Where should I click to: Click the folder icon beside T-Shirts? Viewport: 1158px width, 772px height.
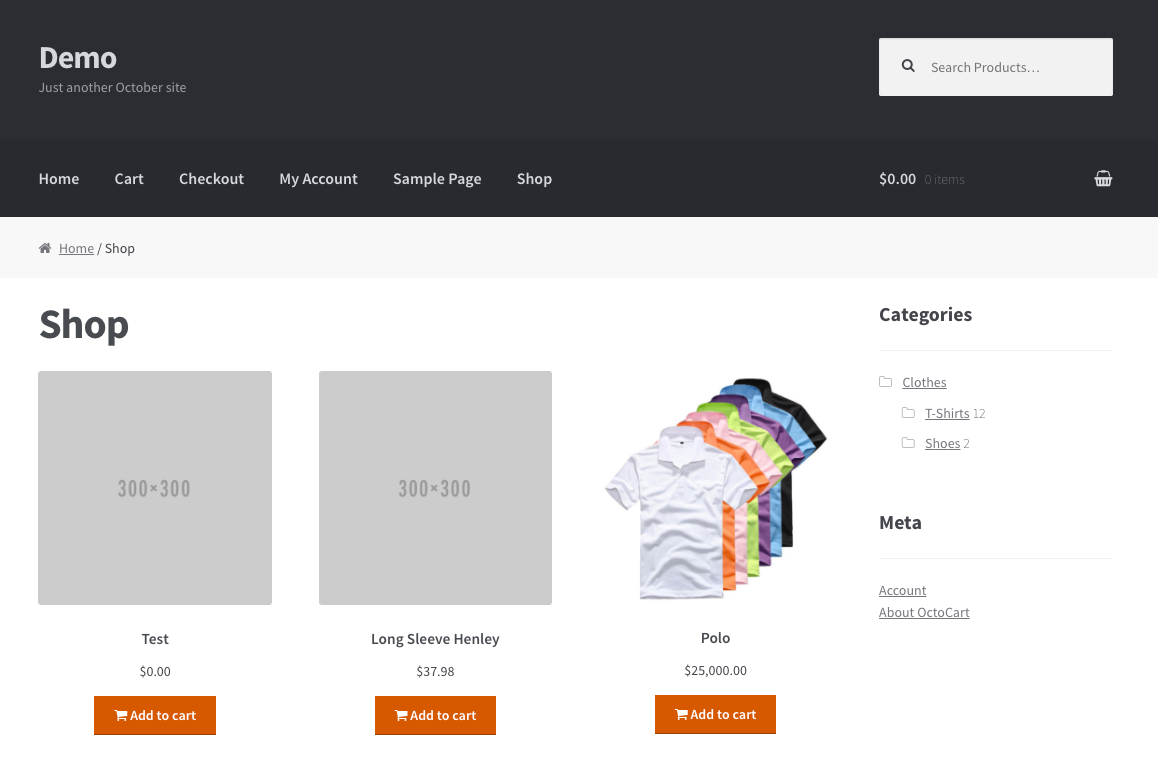[908, 413]
